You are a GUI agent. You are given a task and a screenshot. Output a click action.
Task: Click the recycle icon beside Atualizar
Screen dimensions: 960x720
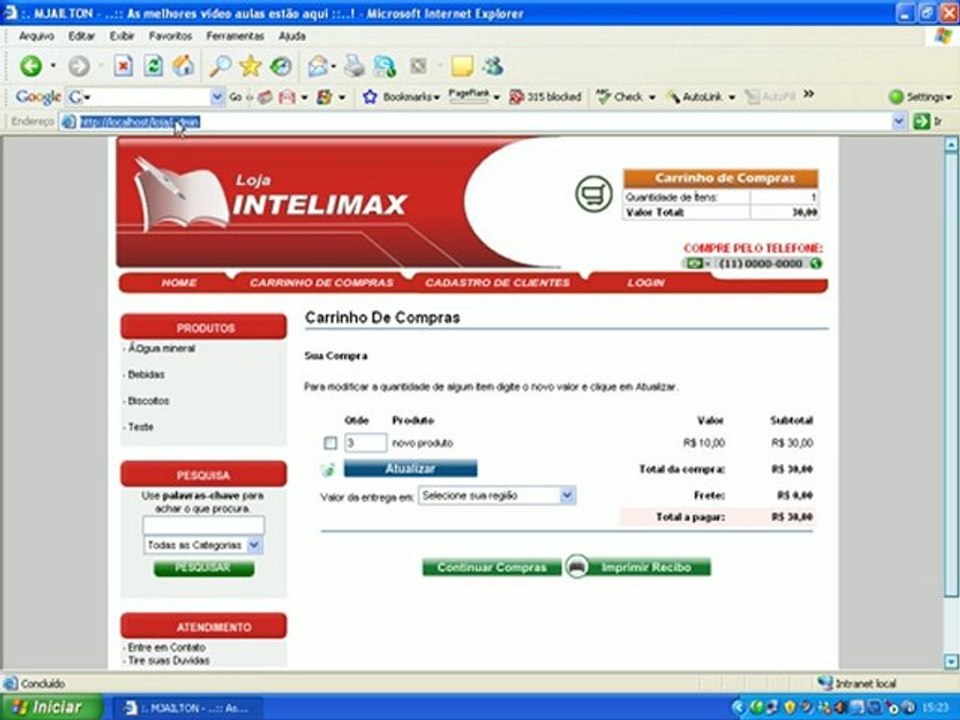click(328, 470)
